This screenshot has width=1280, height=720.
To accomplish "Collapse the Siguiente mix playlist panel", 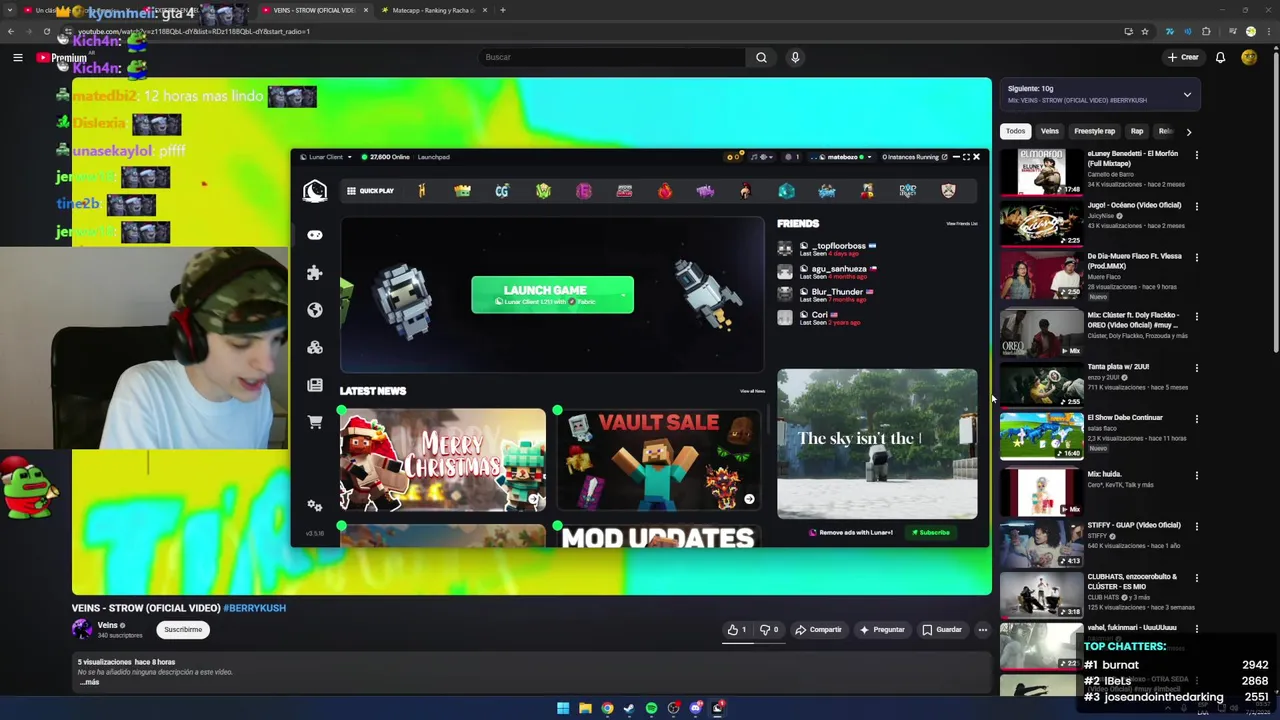I will click(1187, 95).
